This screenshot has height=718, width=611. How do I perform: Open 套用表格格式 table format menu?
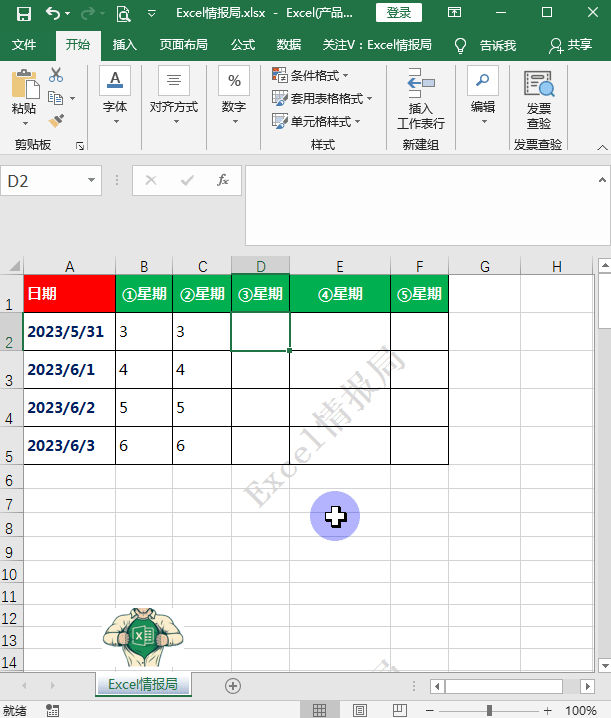322,98
